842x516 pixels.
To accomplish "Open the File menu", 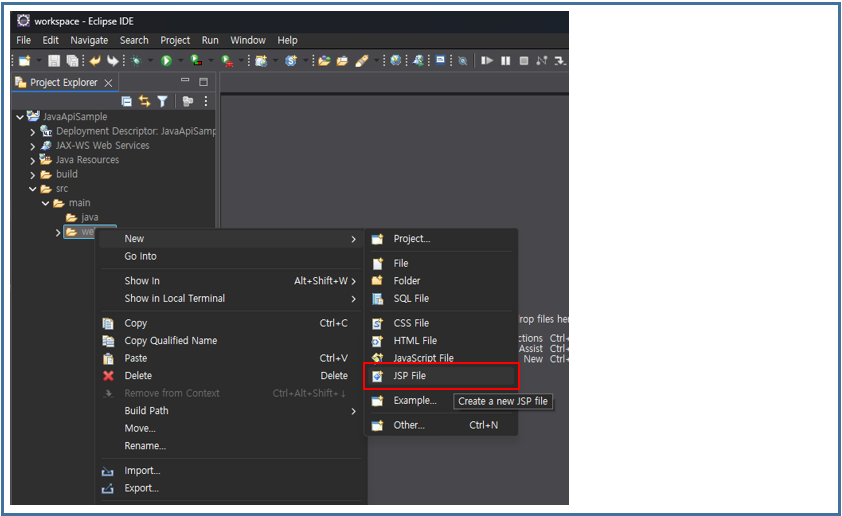I will click(x=23, y=40).
